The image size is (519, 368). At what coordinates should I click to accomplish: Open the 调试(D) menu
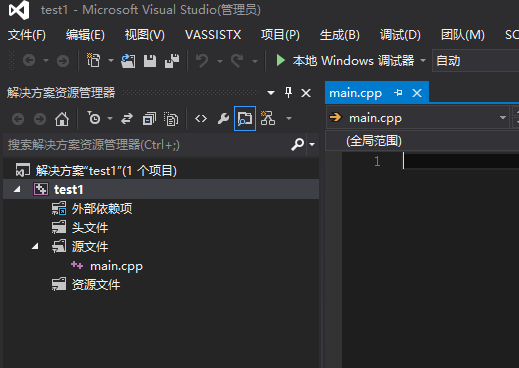coord(400,35)
